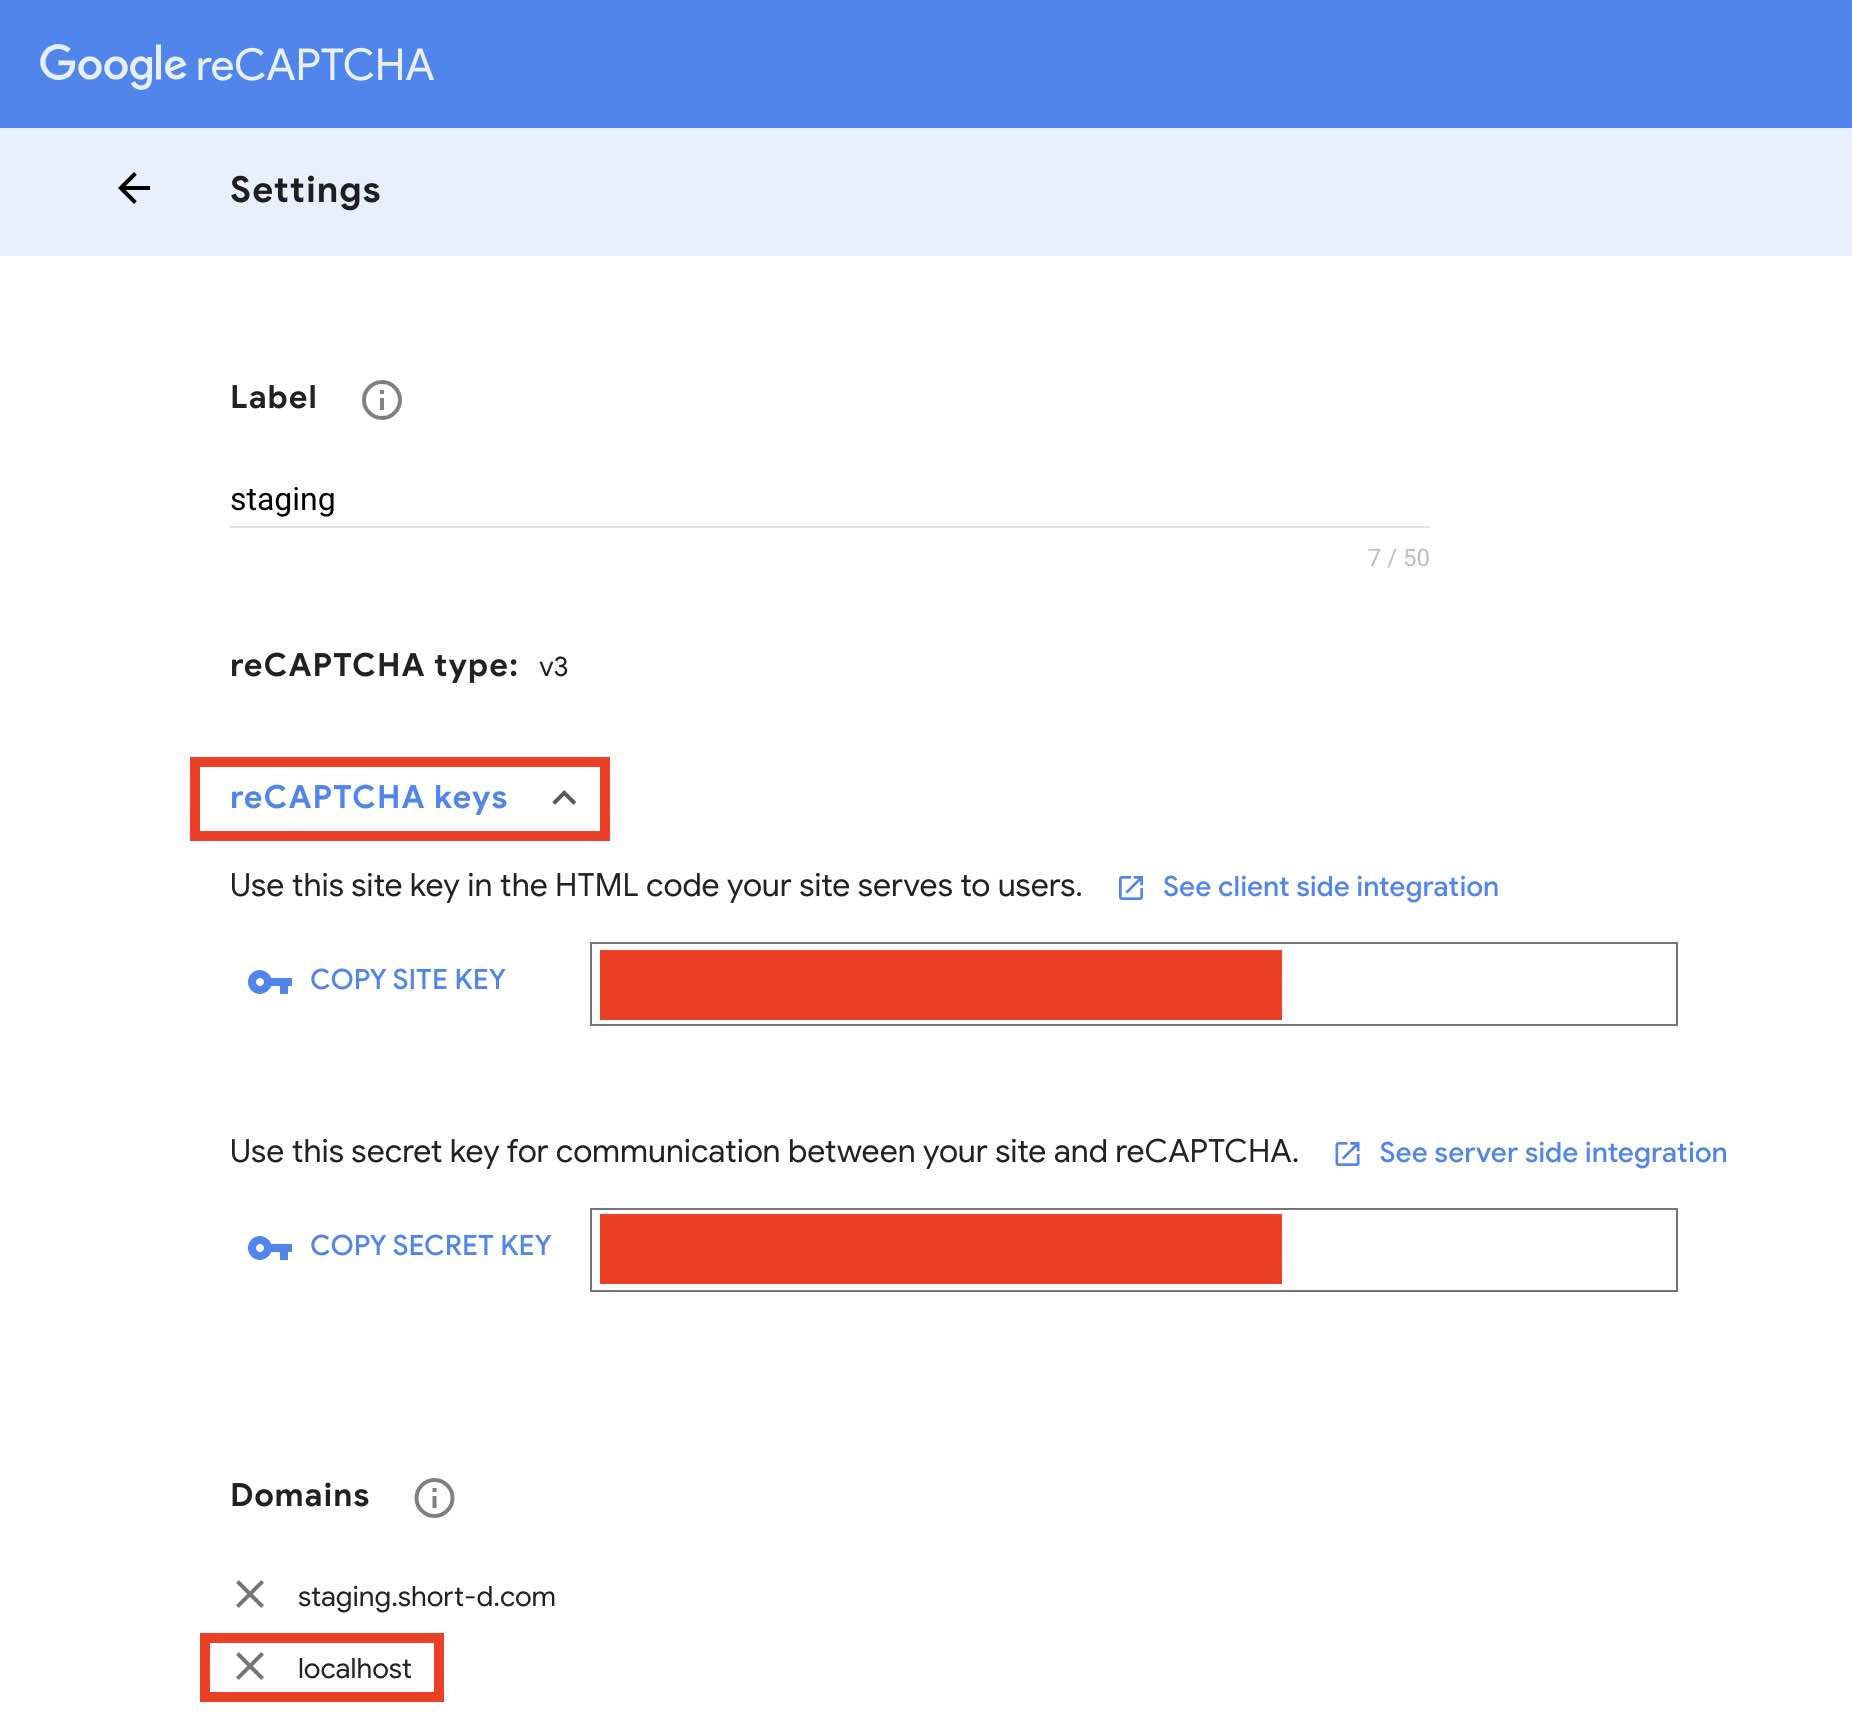
Task: Remove the localhost domain
Action: 250,1666
